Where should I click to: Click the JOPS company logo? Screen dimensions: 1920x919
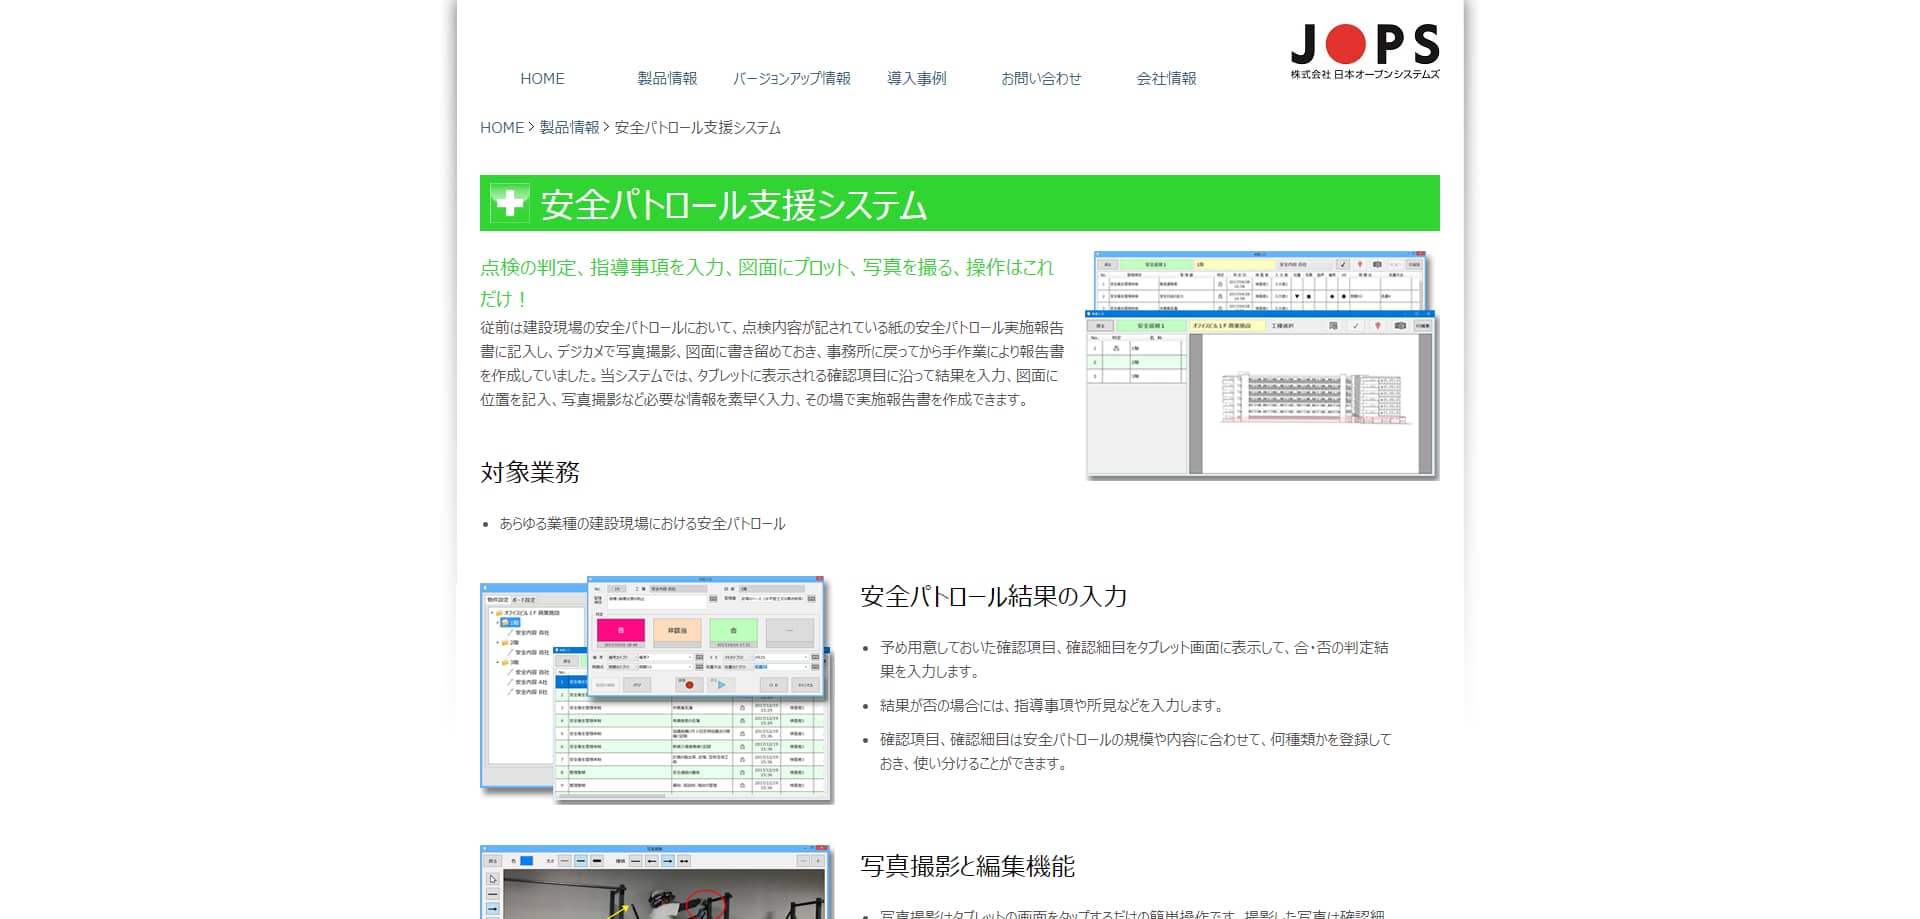pos(1365,52)
